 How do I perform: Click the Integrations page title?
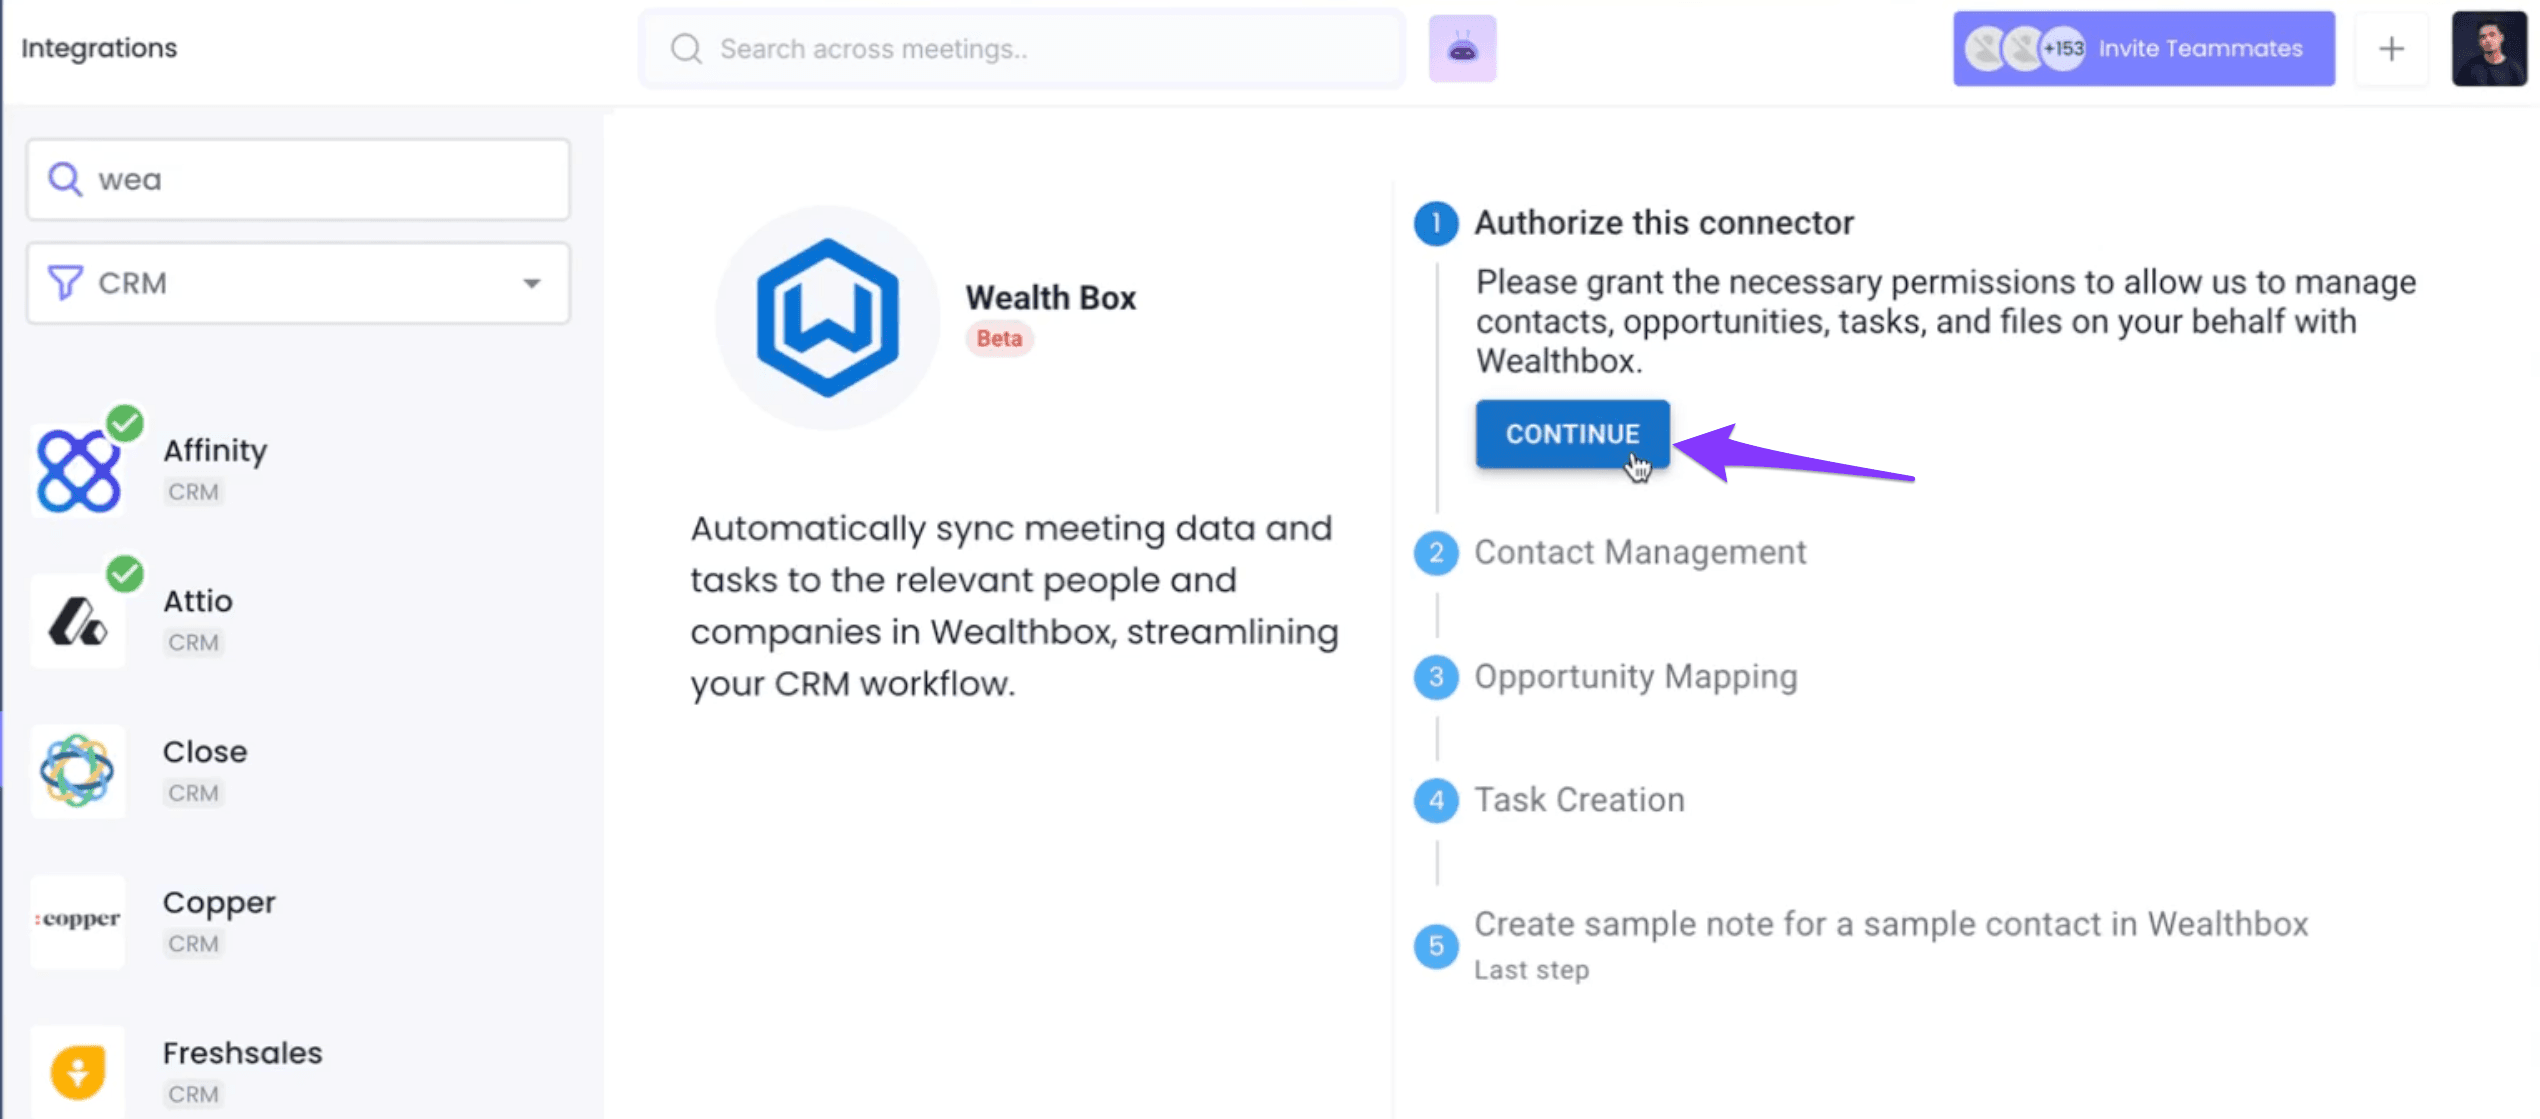coord(99,48)
